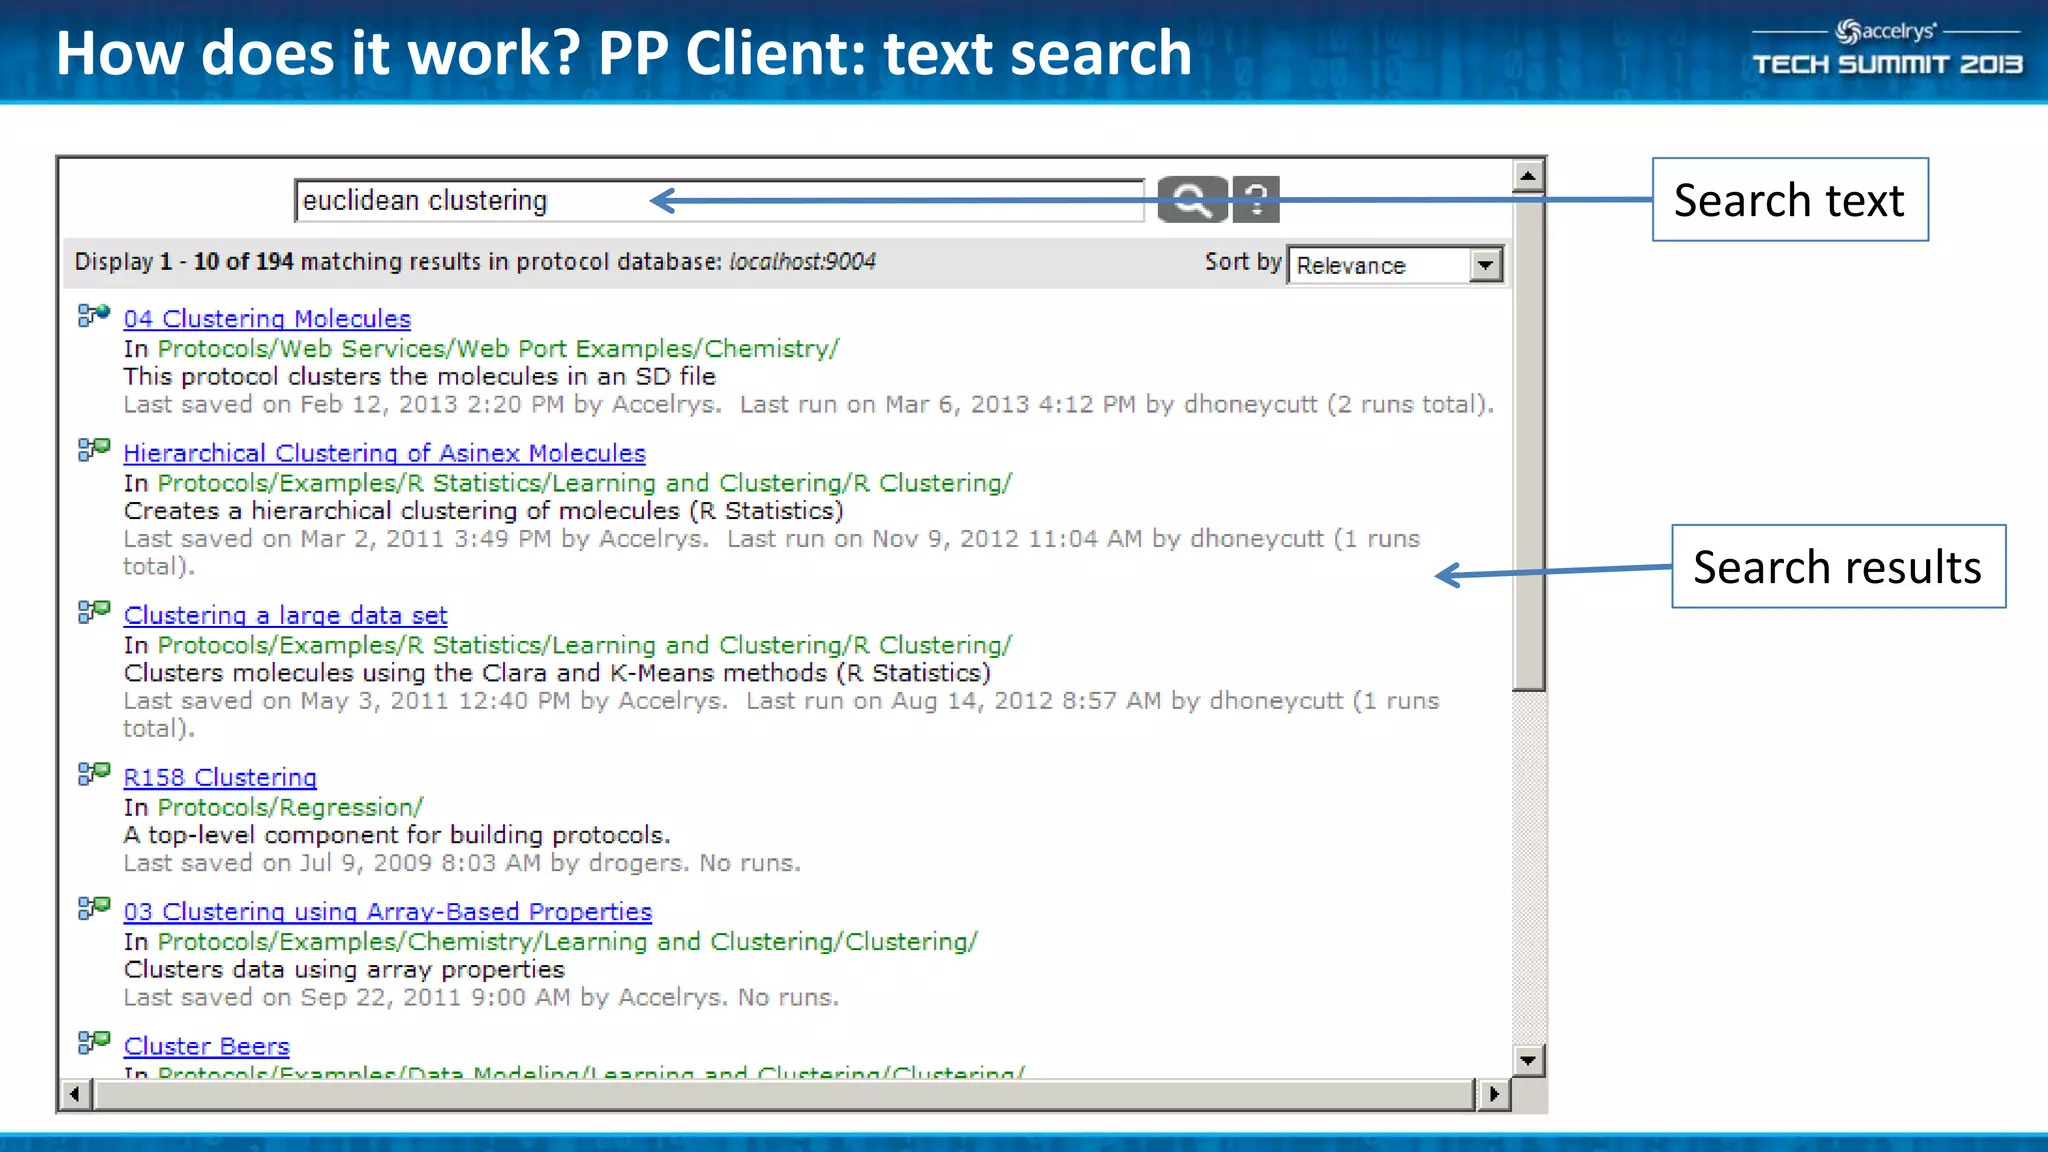Click text 'Clusters data using array properties'
The width and height of the screenshot is (2048, 1152).
344,970
